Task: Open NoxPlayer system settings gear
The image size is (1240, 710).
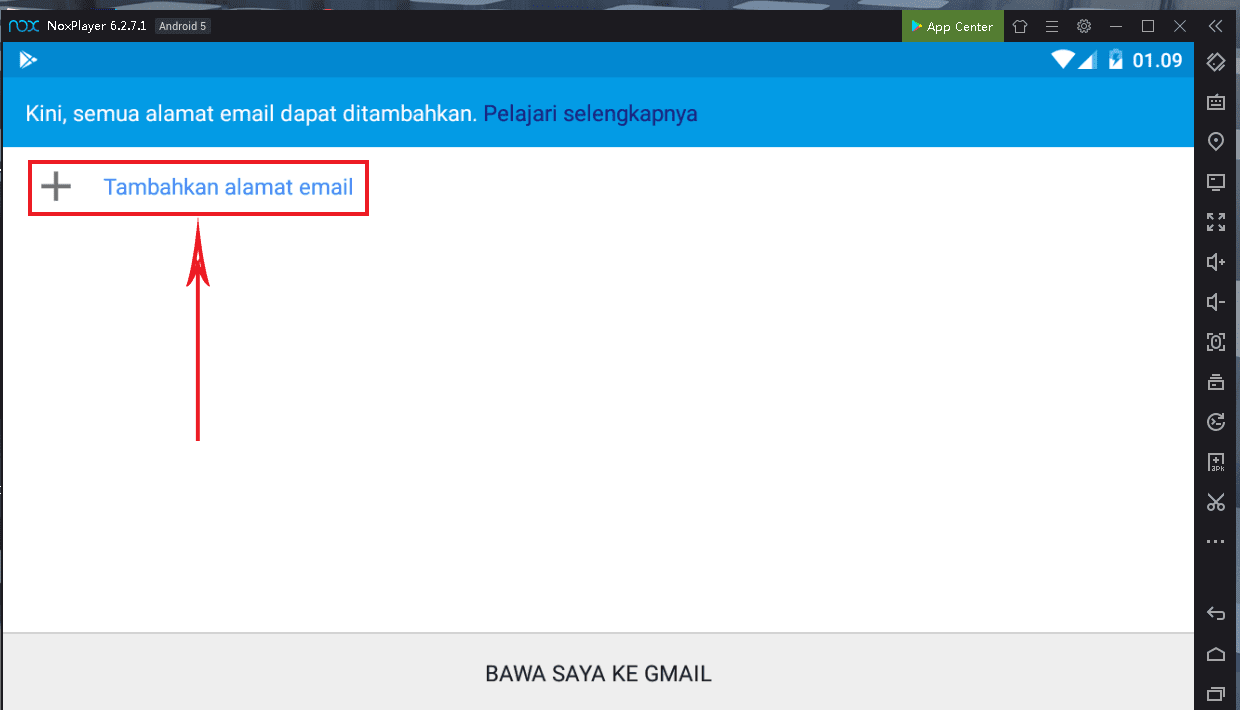Action: pos(1083,26)
